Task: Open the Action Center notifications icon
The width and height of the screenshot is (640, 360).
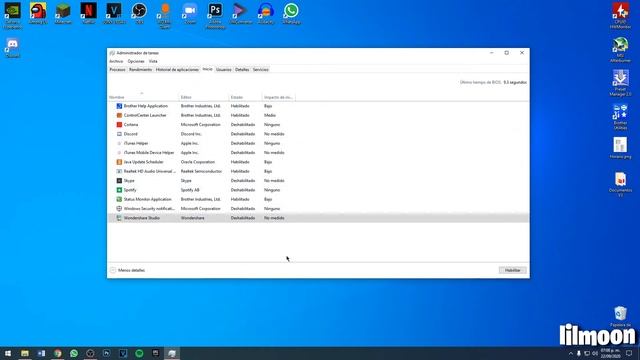Action: tap(629, 353)
